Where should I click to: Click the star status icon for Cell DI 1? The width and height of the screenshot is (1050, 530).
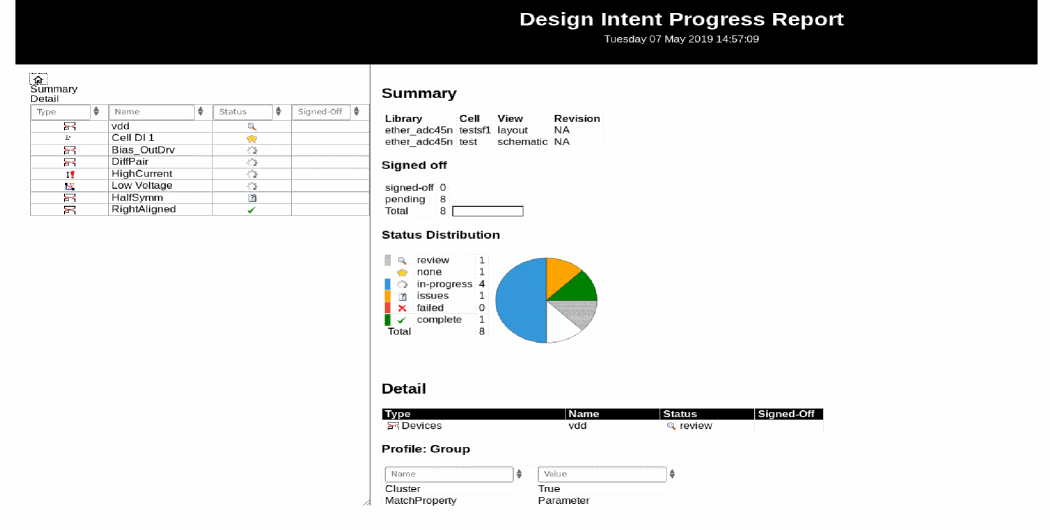pos(252,139)
